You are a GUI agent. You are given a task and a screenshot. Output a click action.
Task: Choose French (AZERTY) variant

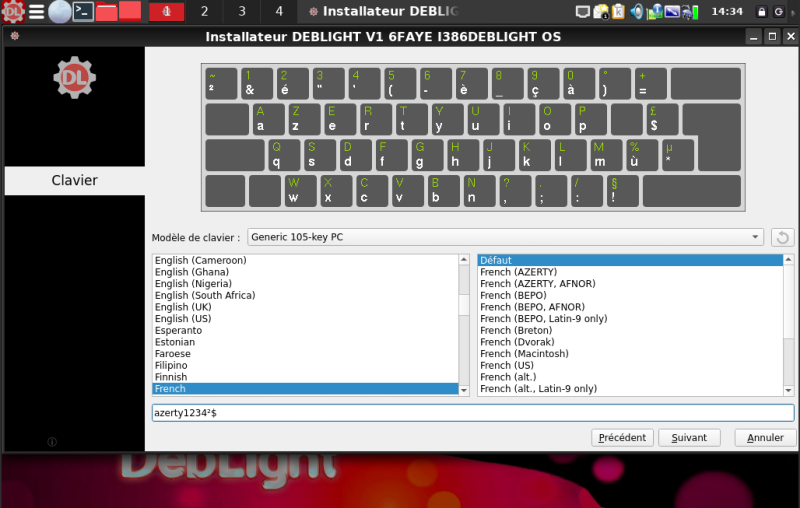point(518,272)
